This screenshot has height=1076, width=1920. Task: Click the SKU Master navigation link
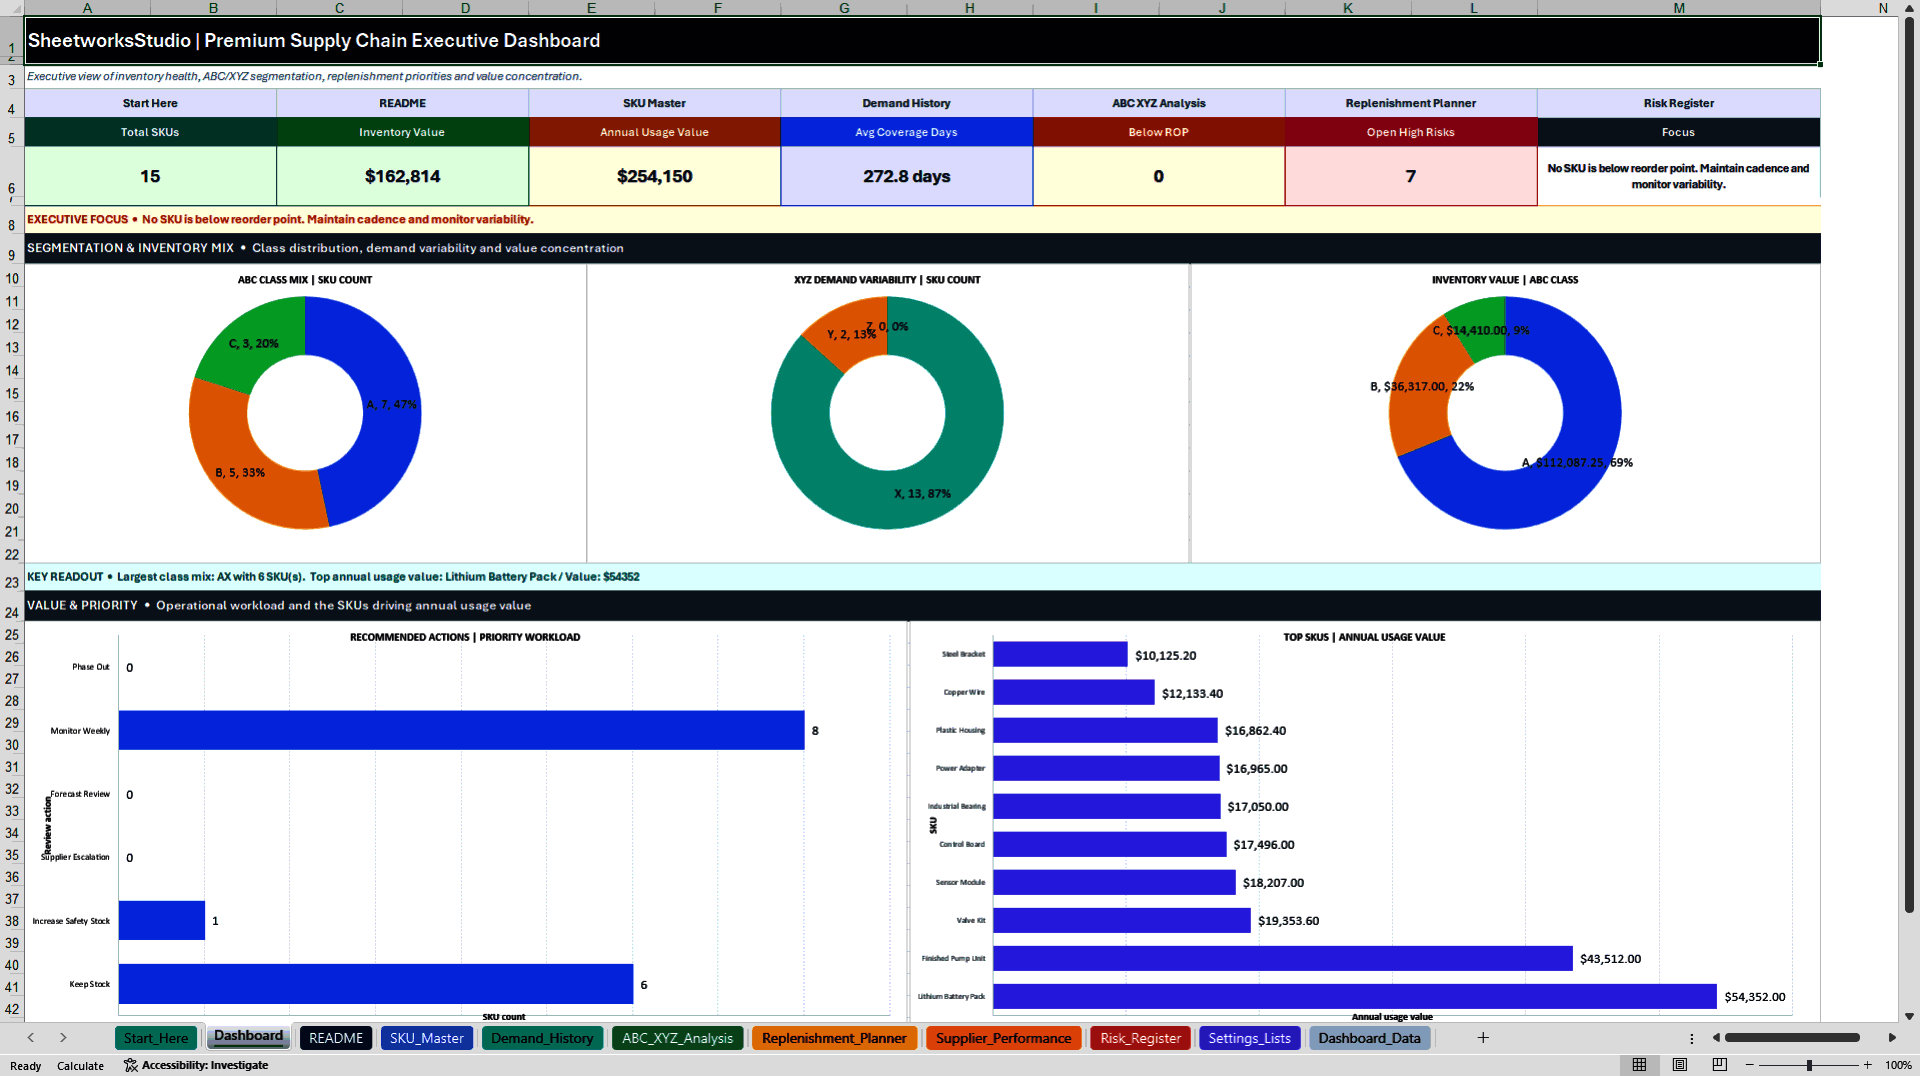[654, 103]
